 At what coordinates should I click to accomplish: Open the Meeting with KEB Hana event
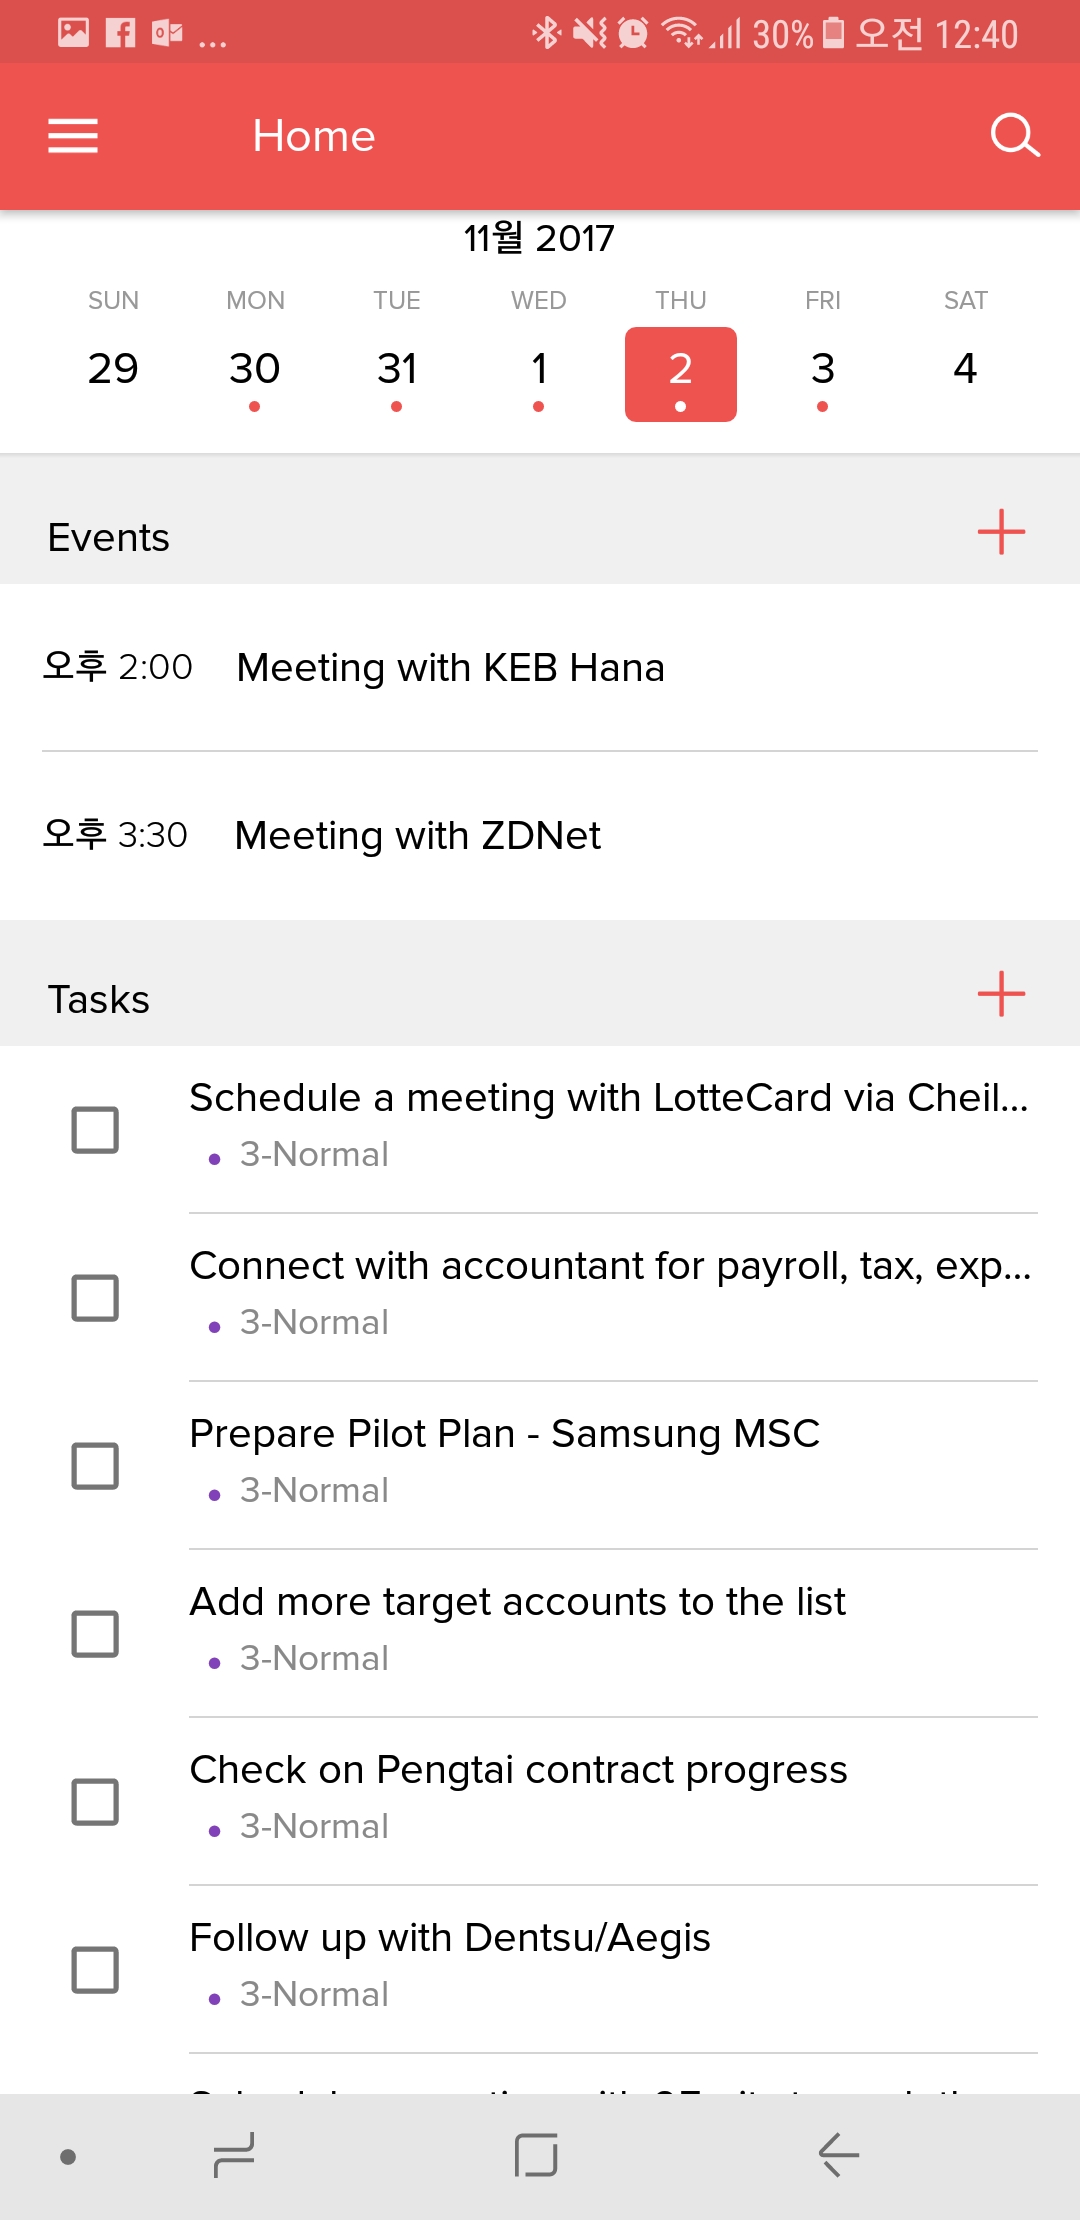450,668
